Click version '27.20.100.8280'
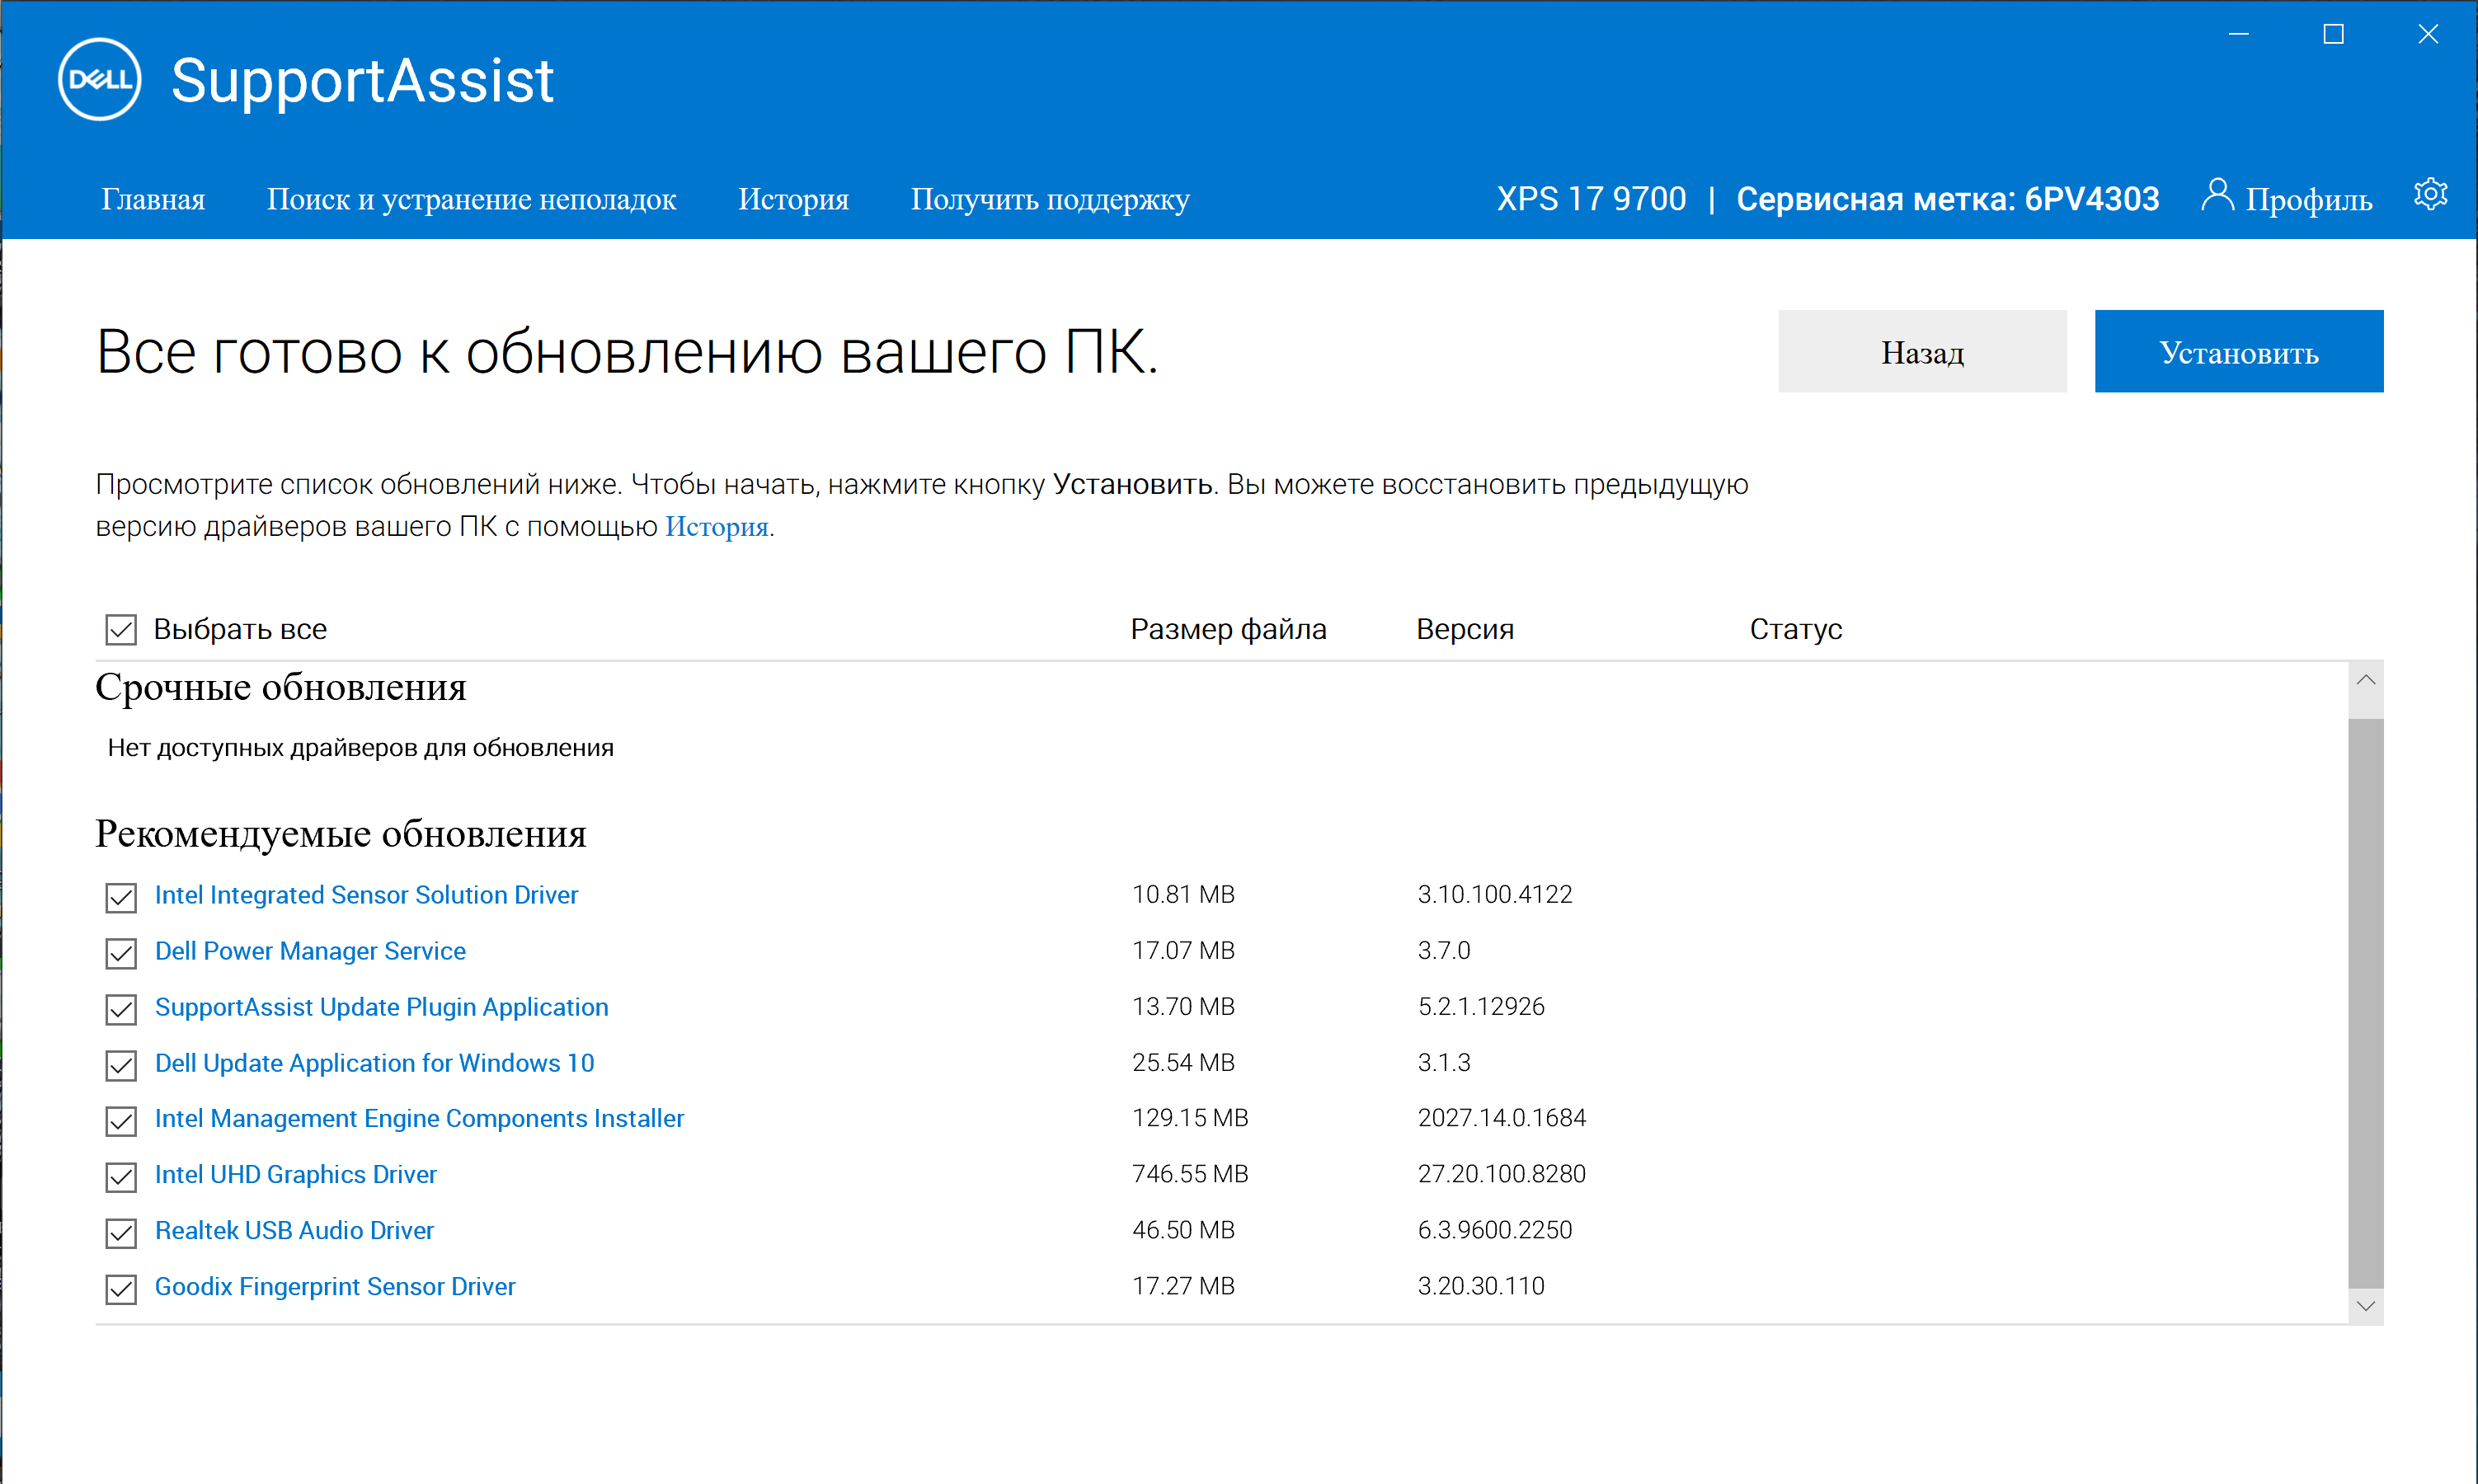The width and height of the screenshot is (2478, 1484). [1501, 1173]
